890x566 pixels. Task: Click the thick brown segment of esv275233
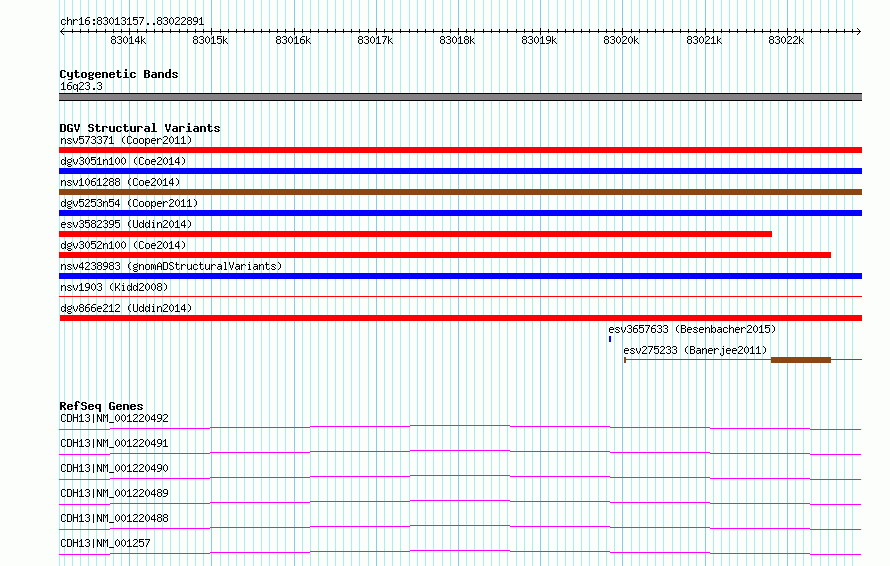click(x=801, y=360)
